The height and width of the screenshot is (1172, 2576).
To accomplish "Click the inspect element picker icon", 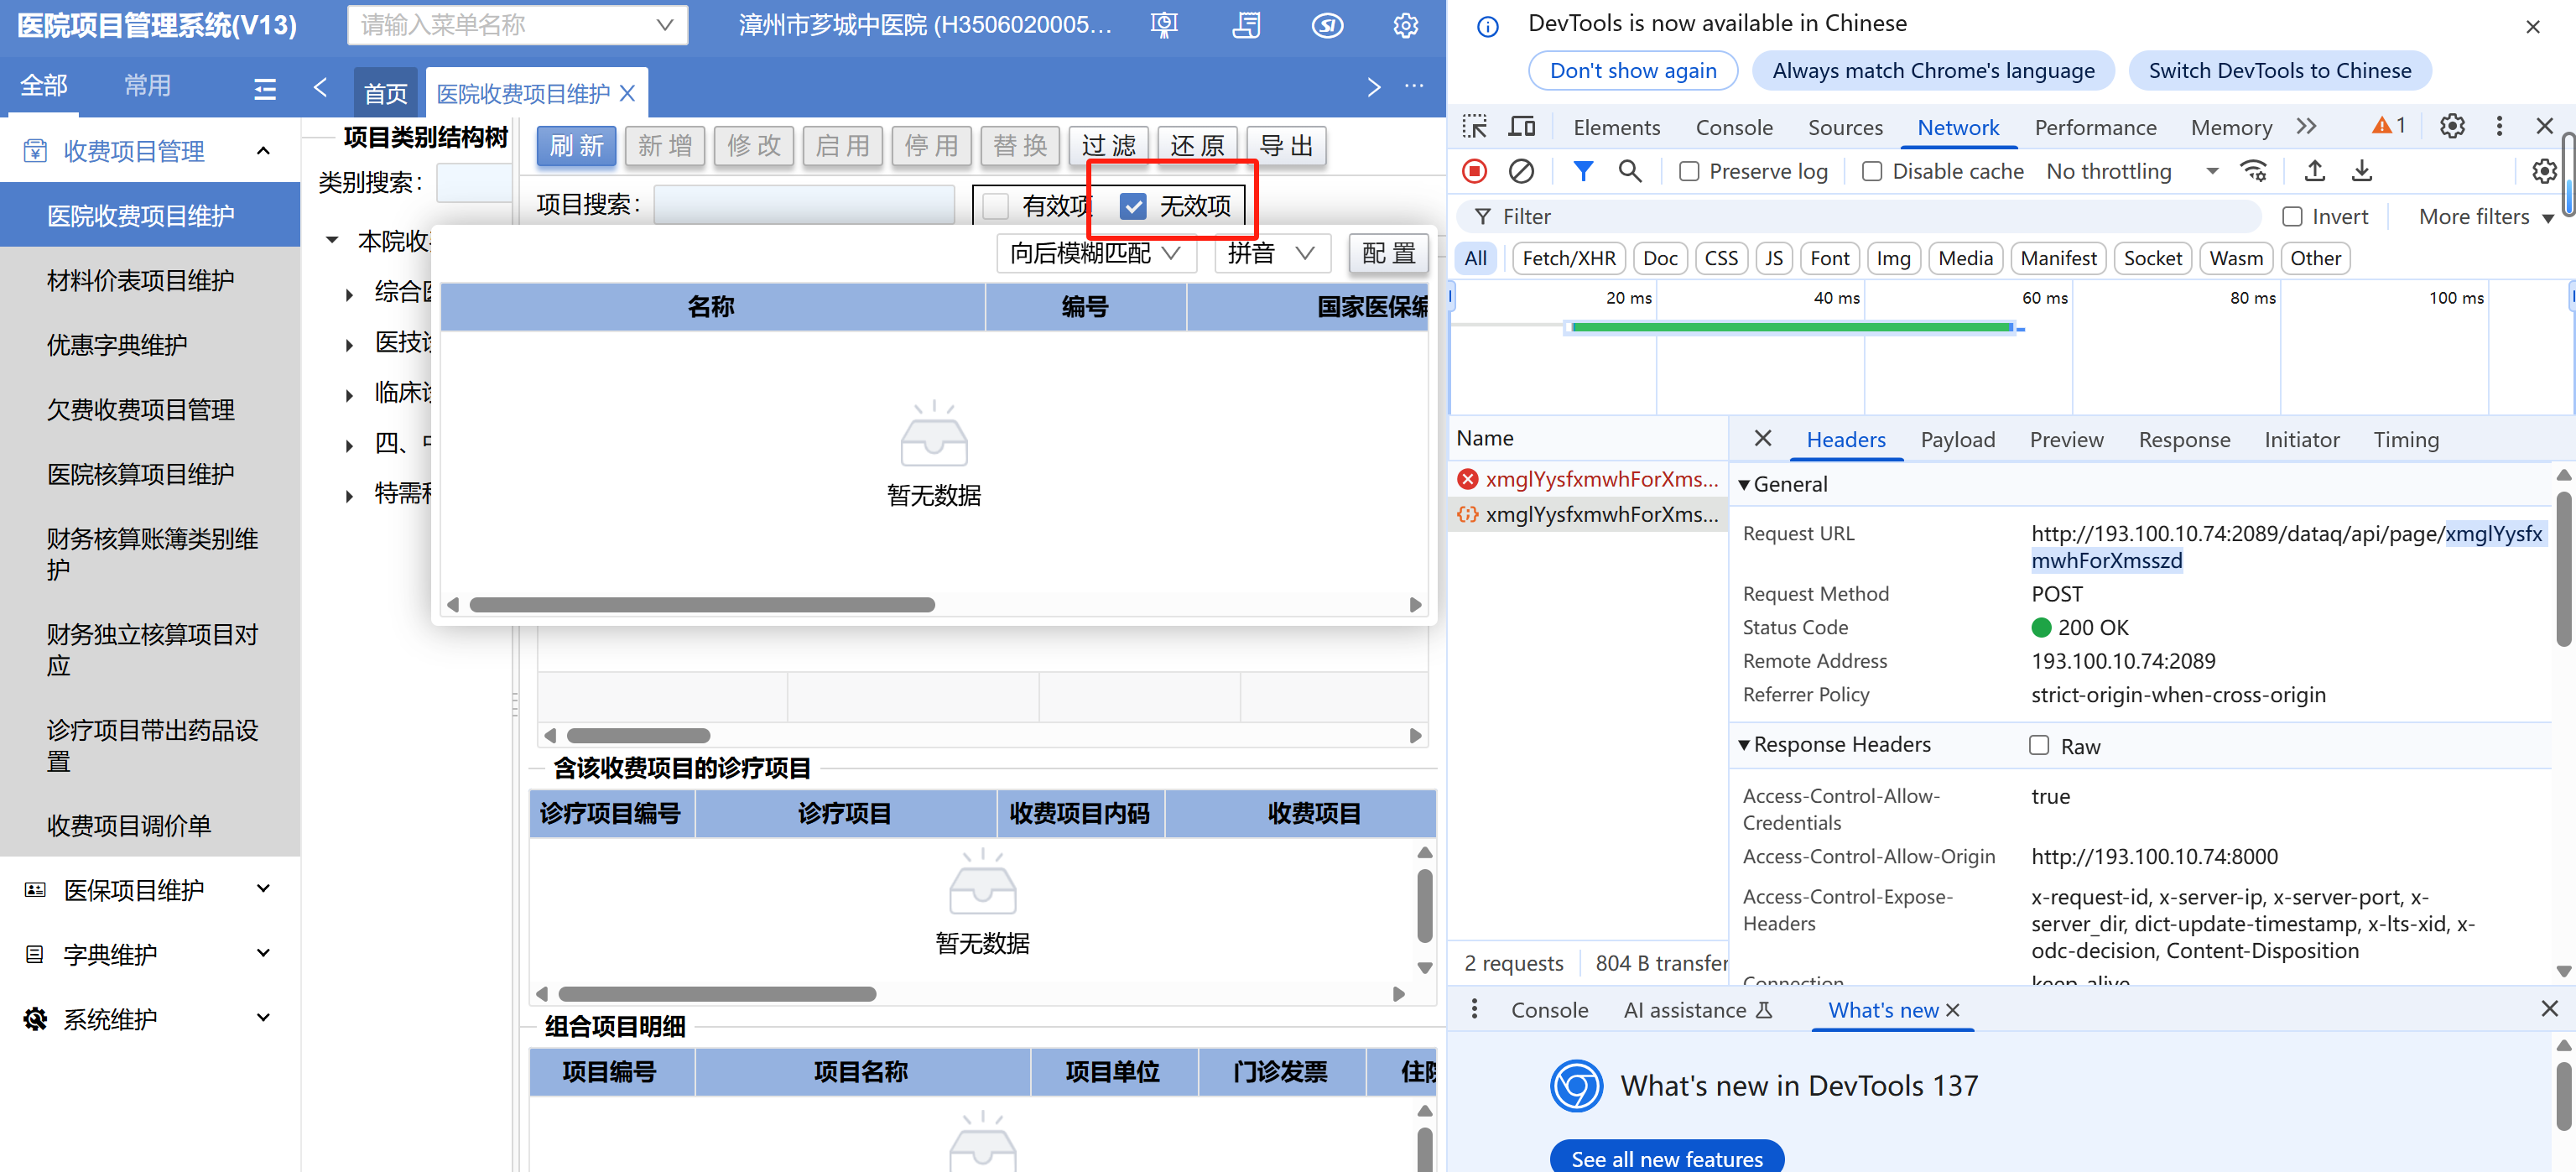I will coord(1474,127).
